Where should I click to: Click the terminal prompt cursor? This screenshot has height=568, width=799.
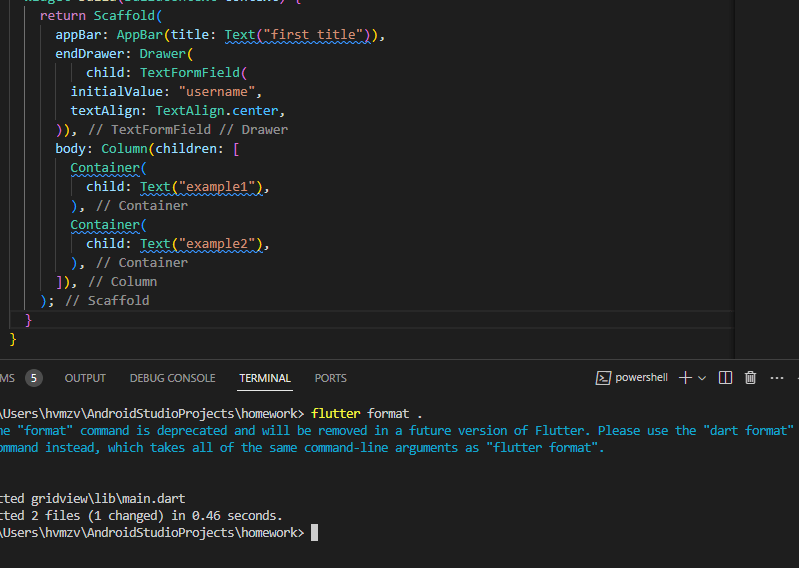coord(314,532)
